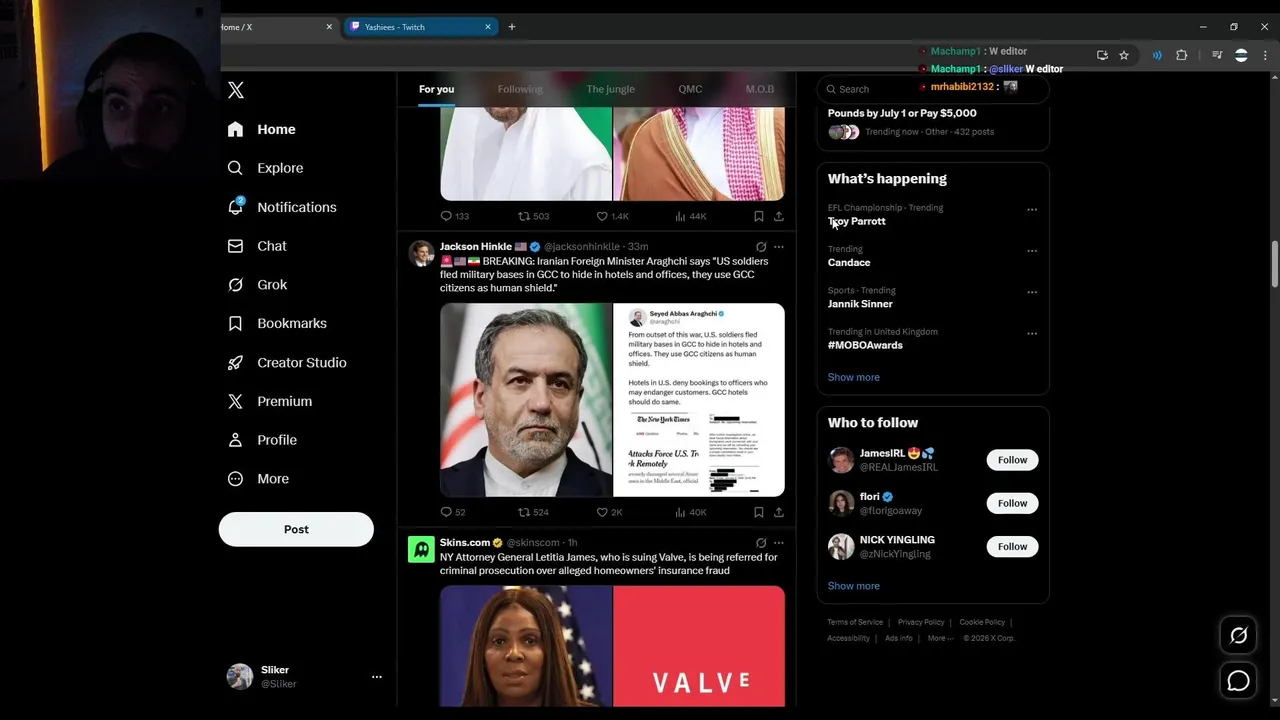This screenshot has height=720, width=1280.
Task: Open Chrome extensions puzzle icon
Action: coord(1181,55)
